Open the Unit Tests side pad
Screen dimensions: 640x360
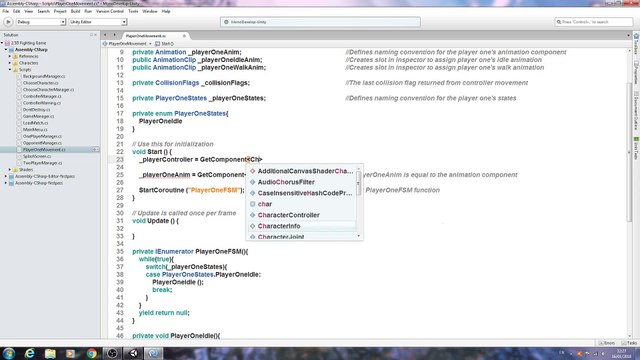[x=636, y=148]
